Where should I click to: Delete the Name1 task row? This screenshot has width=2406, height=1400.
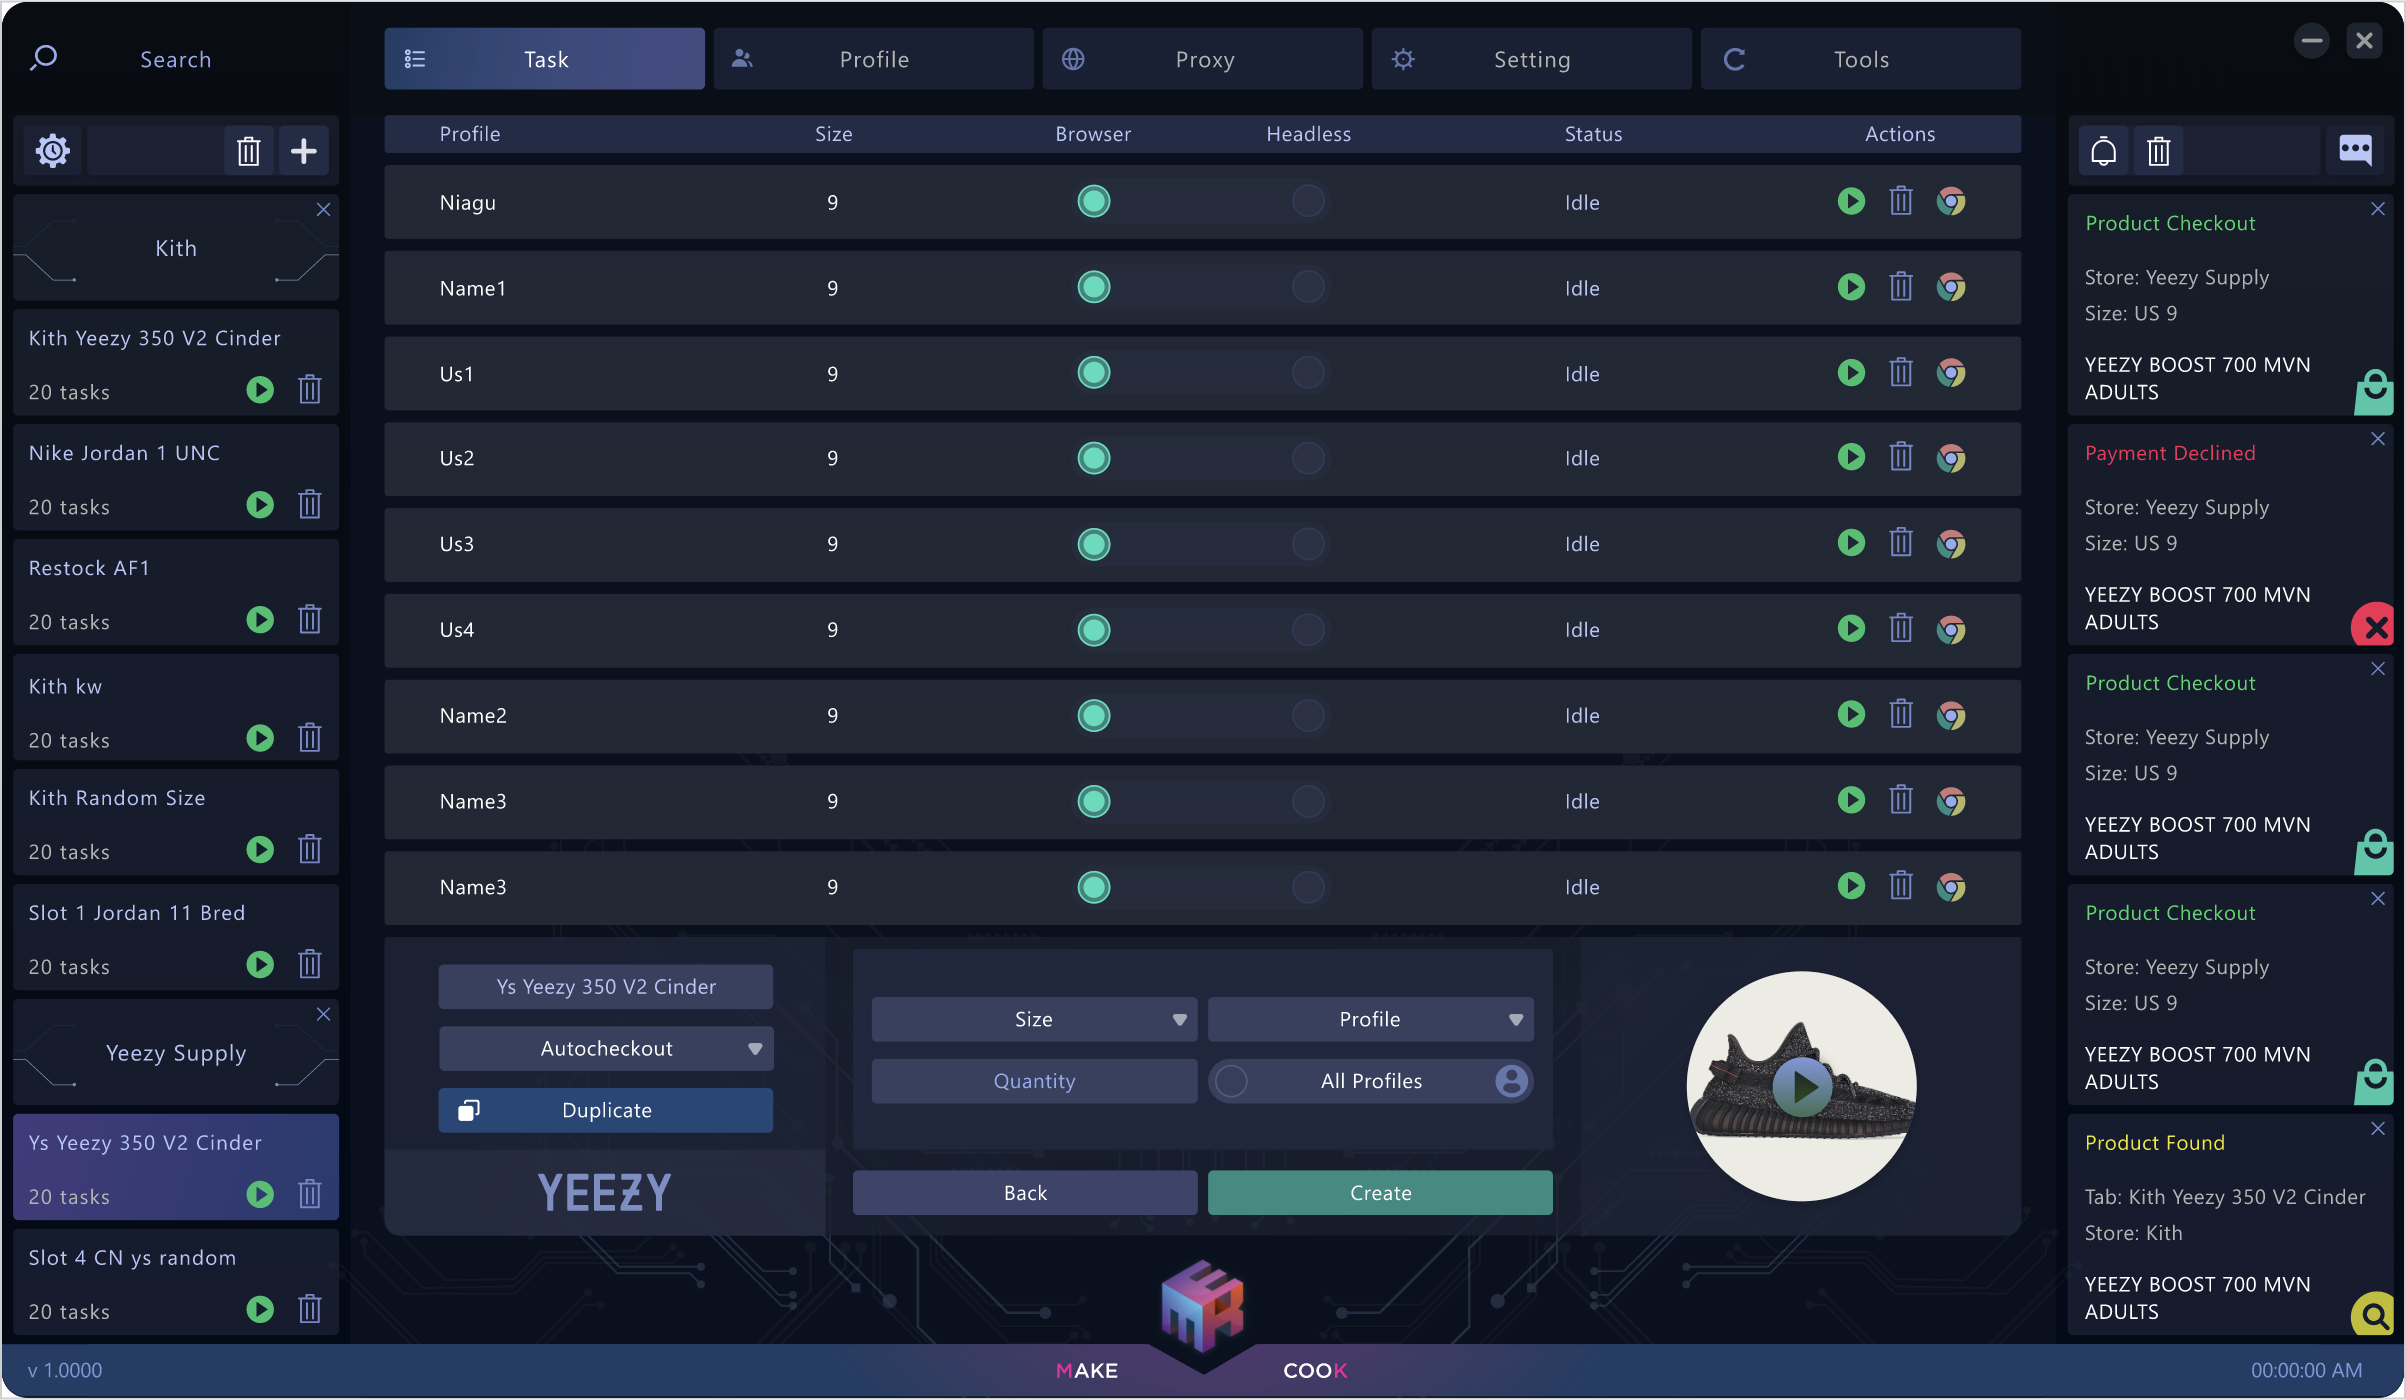pyautogui.click(x=1901, y=287)
